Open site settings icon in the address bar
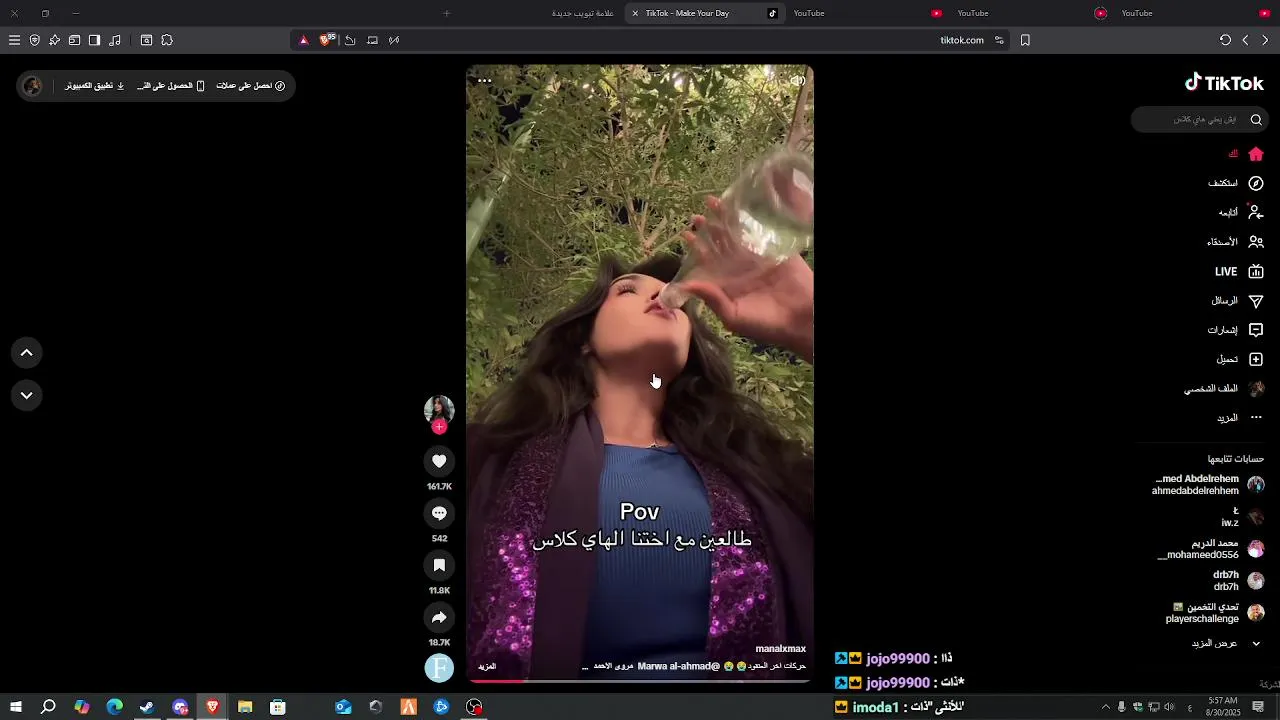Viewport: 1280px width, 720px height. tap(999, 40)
